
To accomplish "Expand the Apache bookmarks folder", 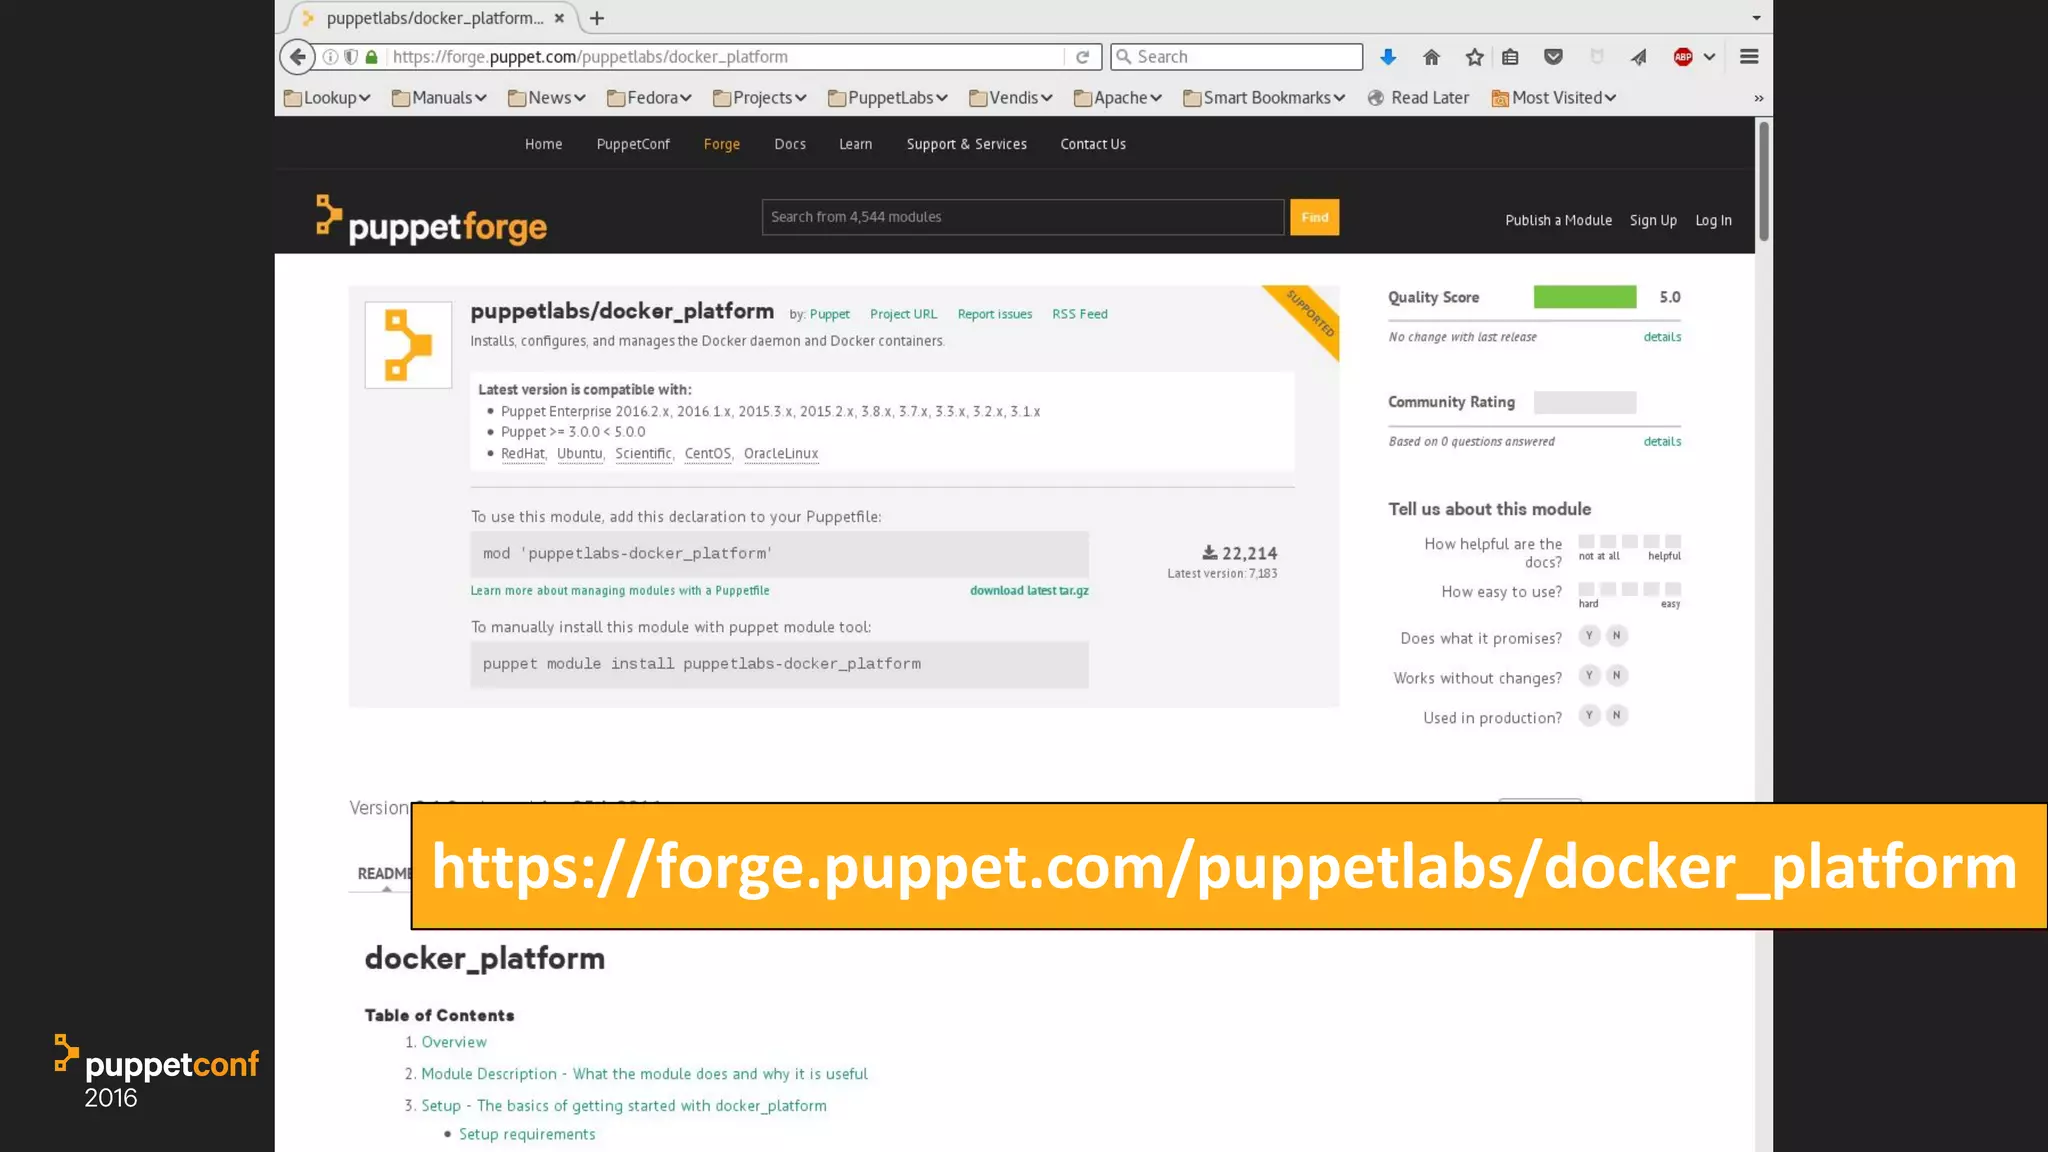I will (1117, 97).
